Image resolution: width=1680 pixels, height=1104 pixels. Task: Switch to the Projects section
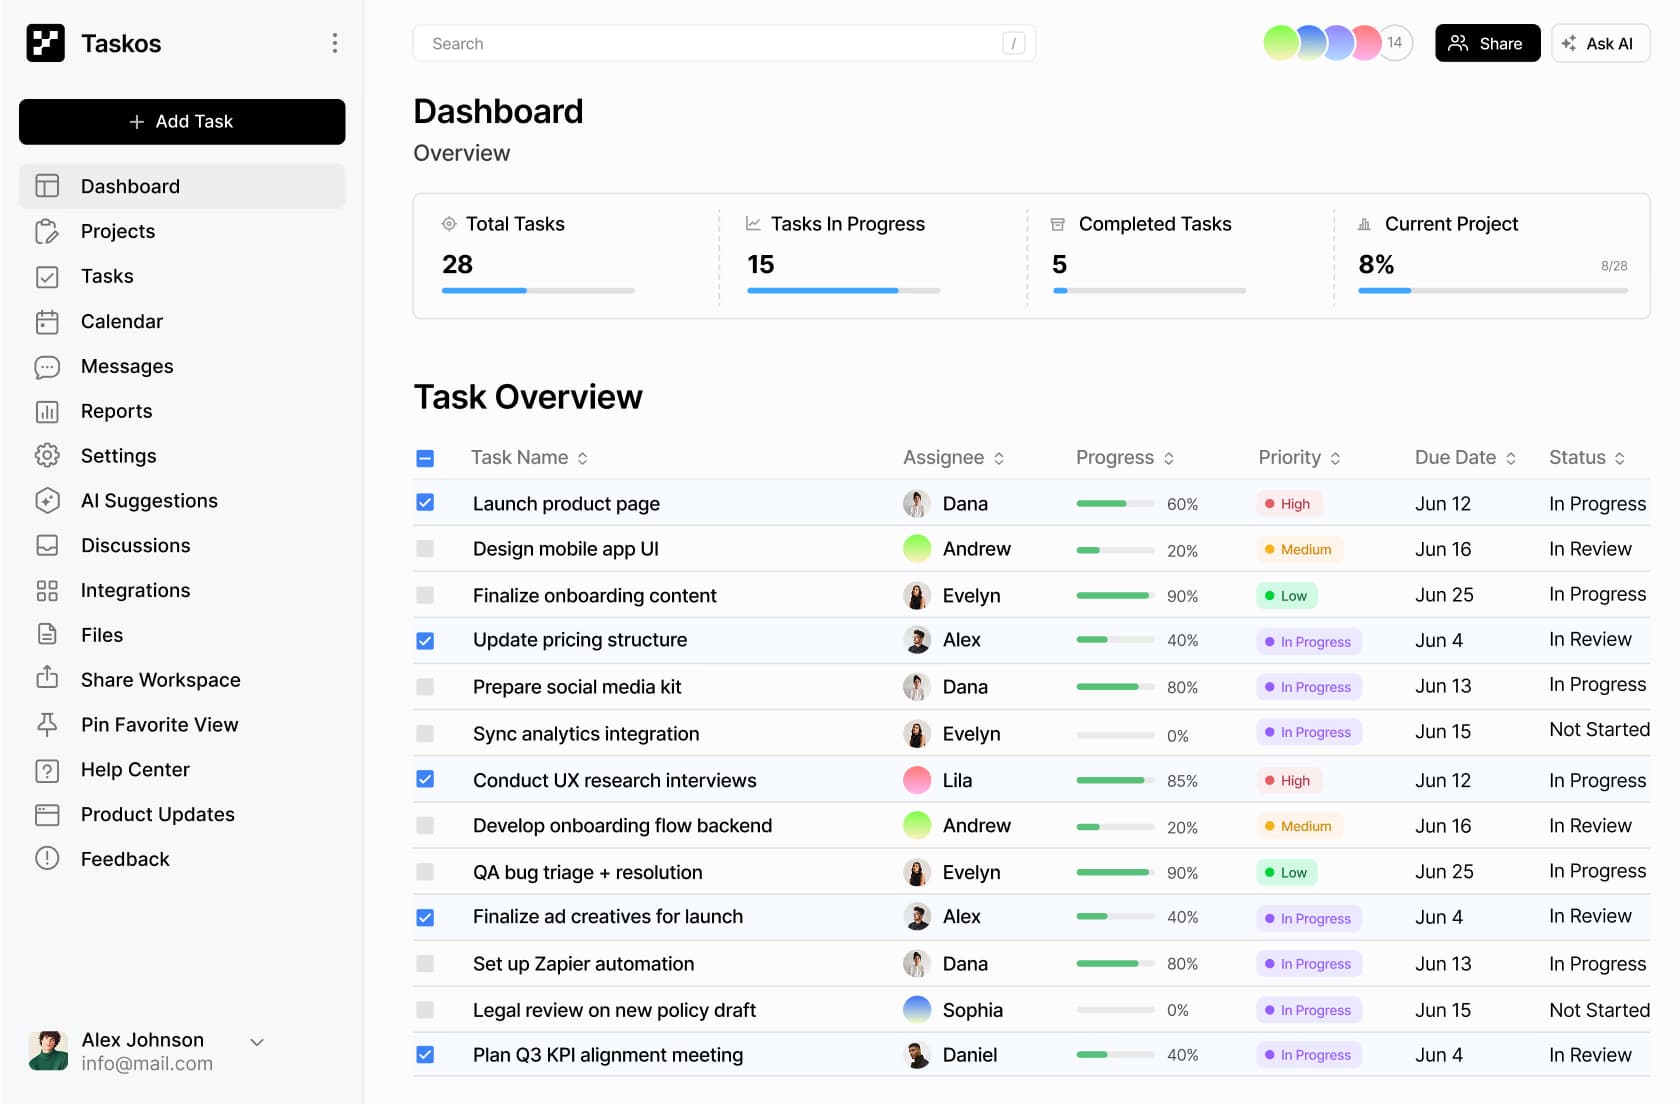pyautogui.click(x=117, y=231)
